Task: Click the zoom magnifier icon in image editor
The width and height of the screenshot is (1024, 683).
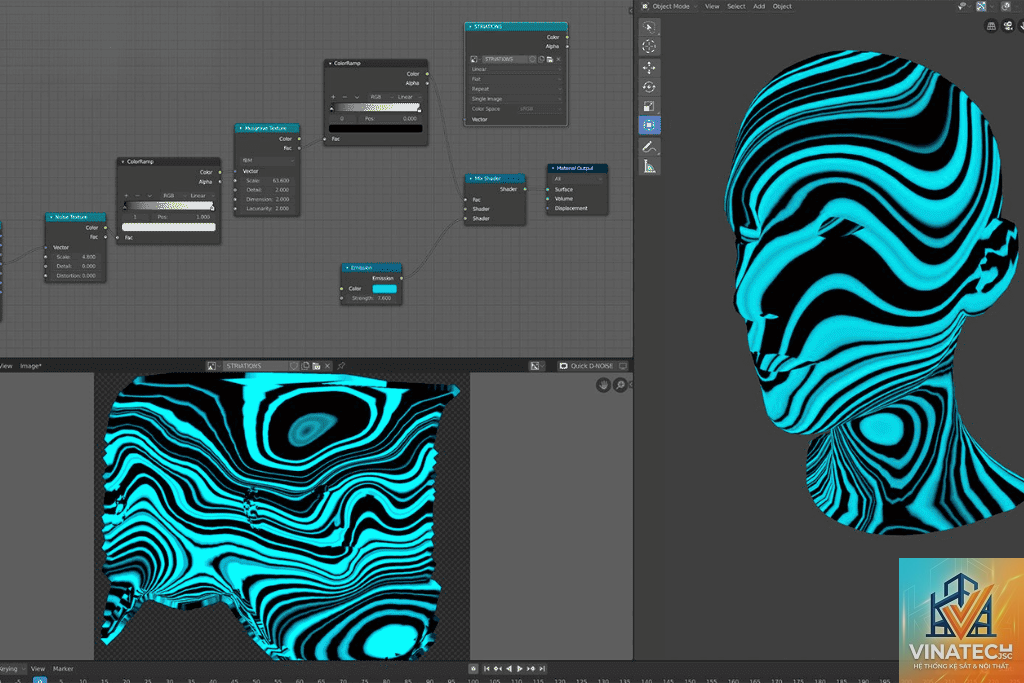Action: [620, 385]
